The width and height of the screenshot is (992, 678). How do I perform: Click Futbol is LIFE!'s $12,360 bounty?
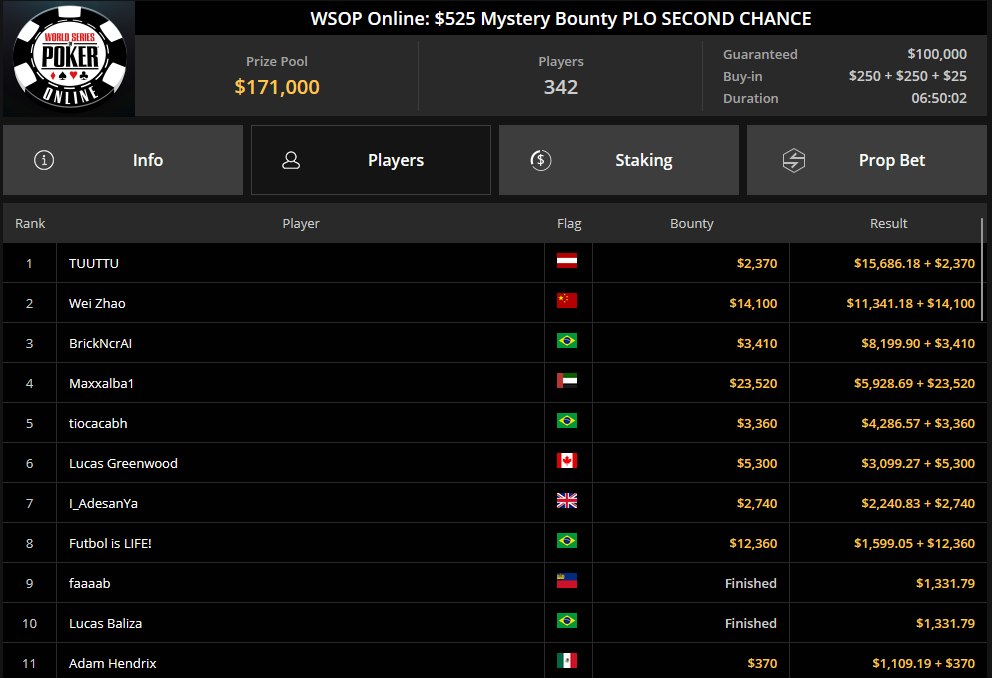(x=753, y=543)
